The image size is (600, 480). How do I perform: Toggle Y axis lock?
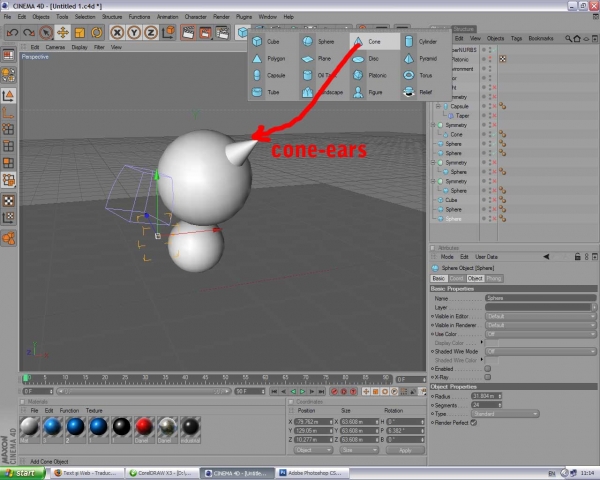click(134, 33)
